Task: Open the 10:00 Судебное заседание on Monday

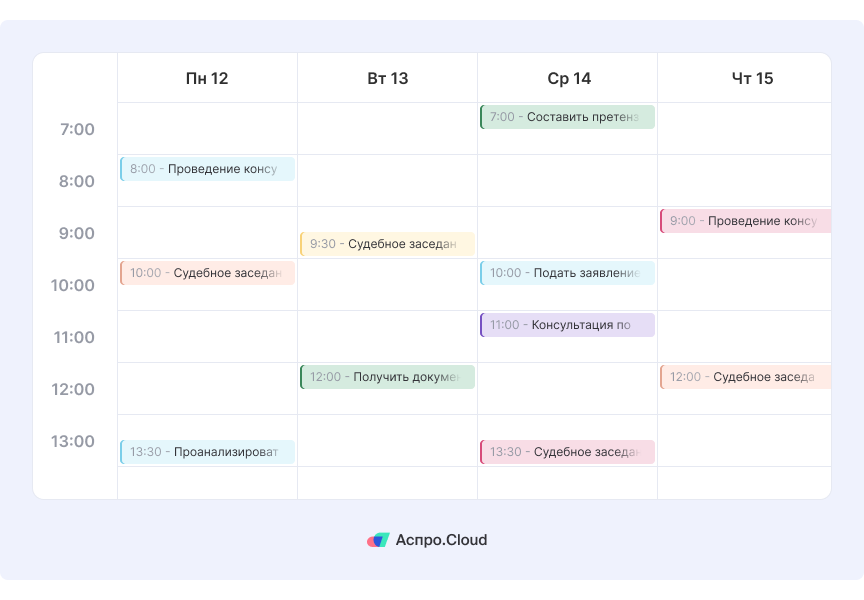Action: click(207, 272)
